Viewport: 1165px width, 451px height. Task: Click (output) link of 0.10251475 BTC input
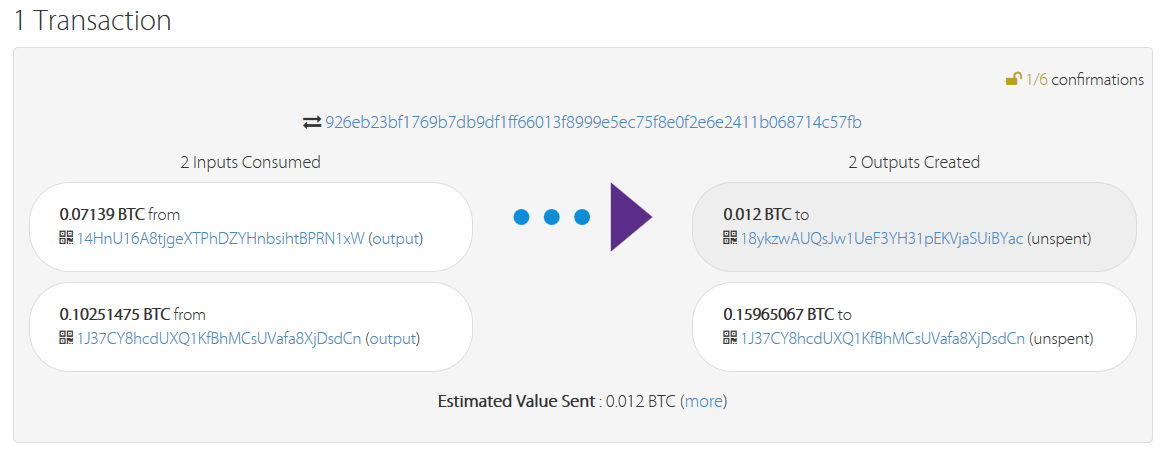pyautogui.click(x=392, y=338)
